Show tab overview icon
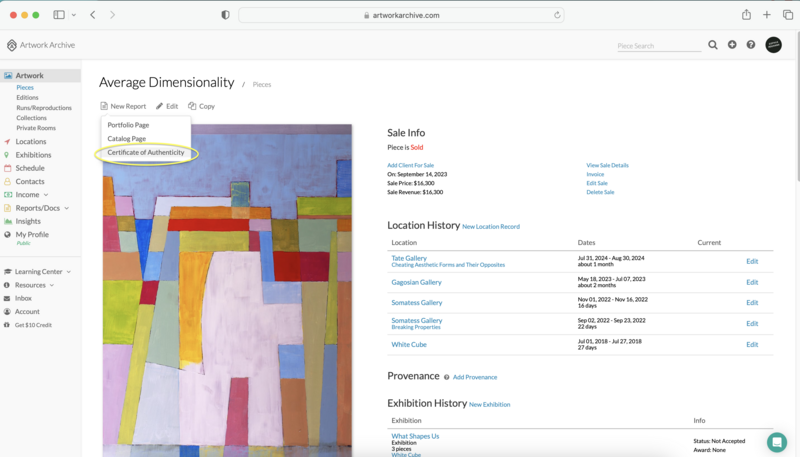The height and width of the screenshot is (457, 800). [x=788, y=15]
